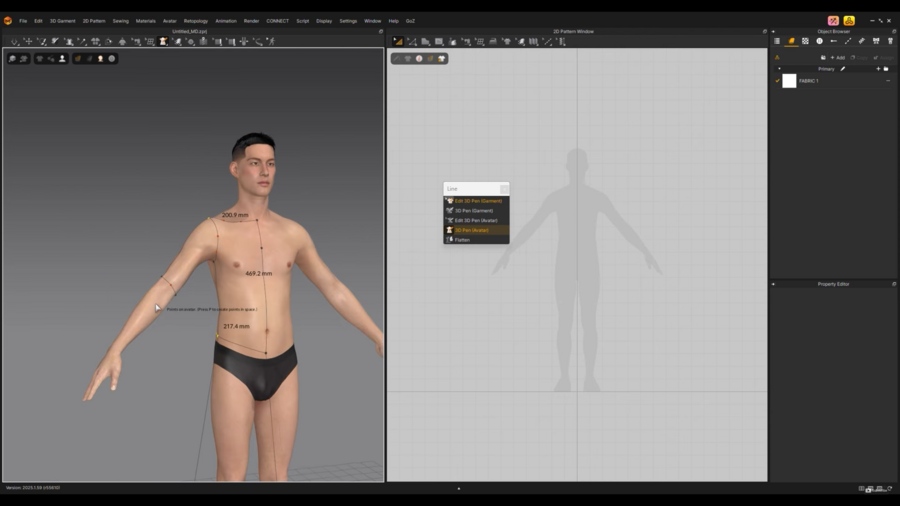Select the highlighted 3D Pen (Avatar) toolbar icon

[163, 41]
